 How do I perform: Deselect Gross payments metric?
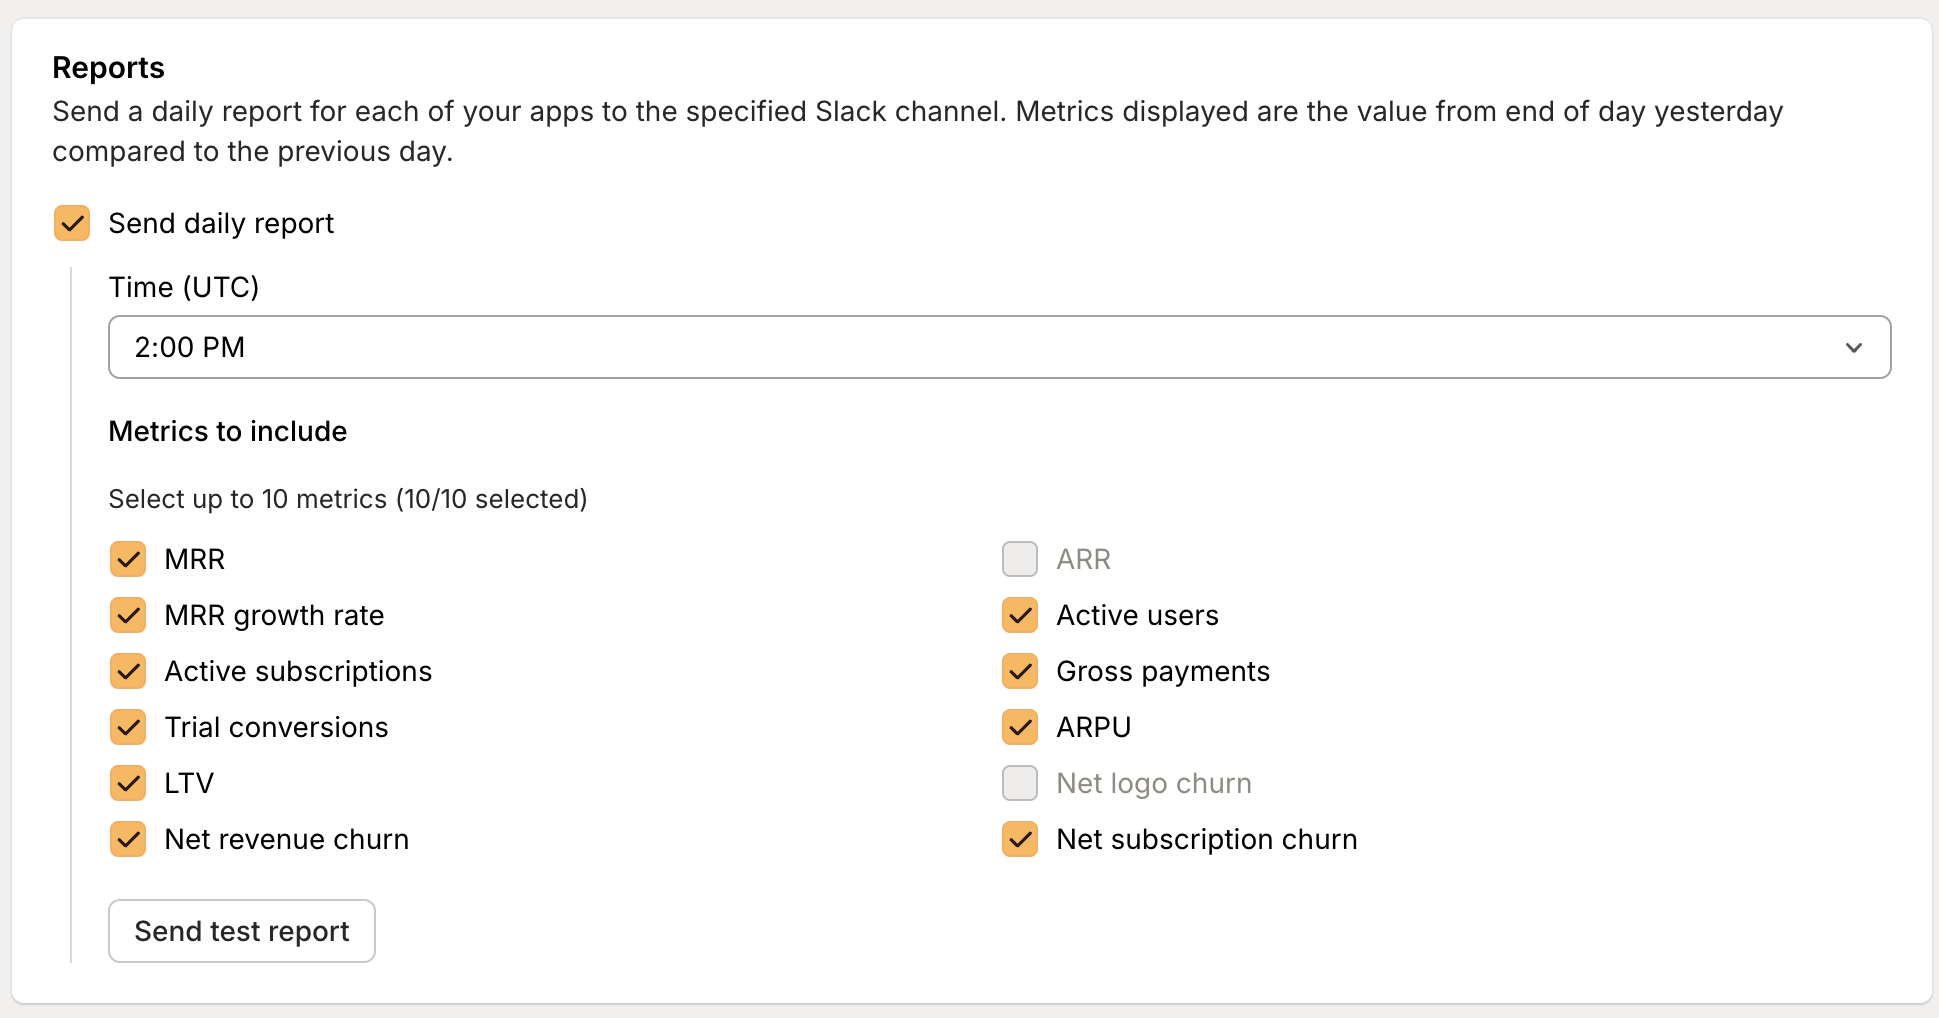(x=1019, y=671)
